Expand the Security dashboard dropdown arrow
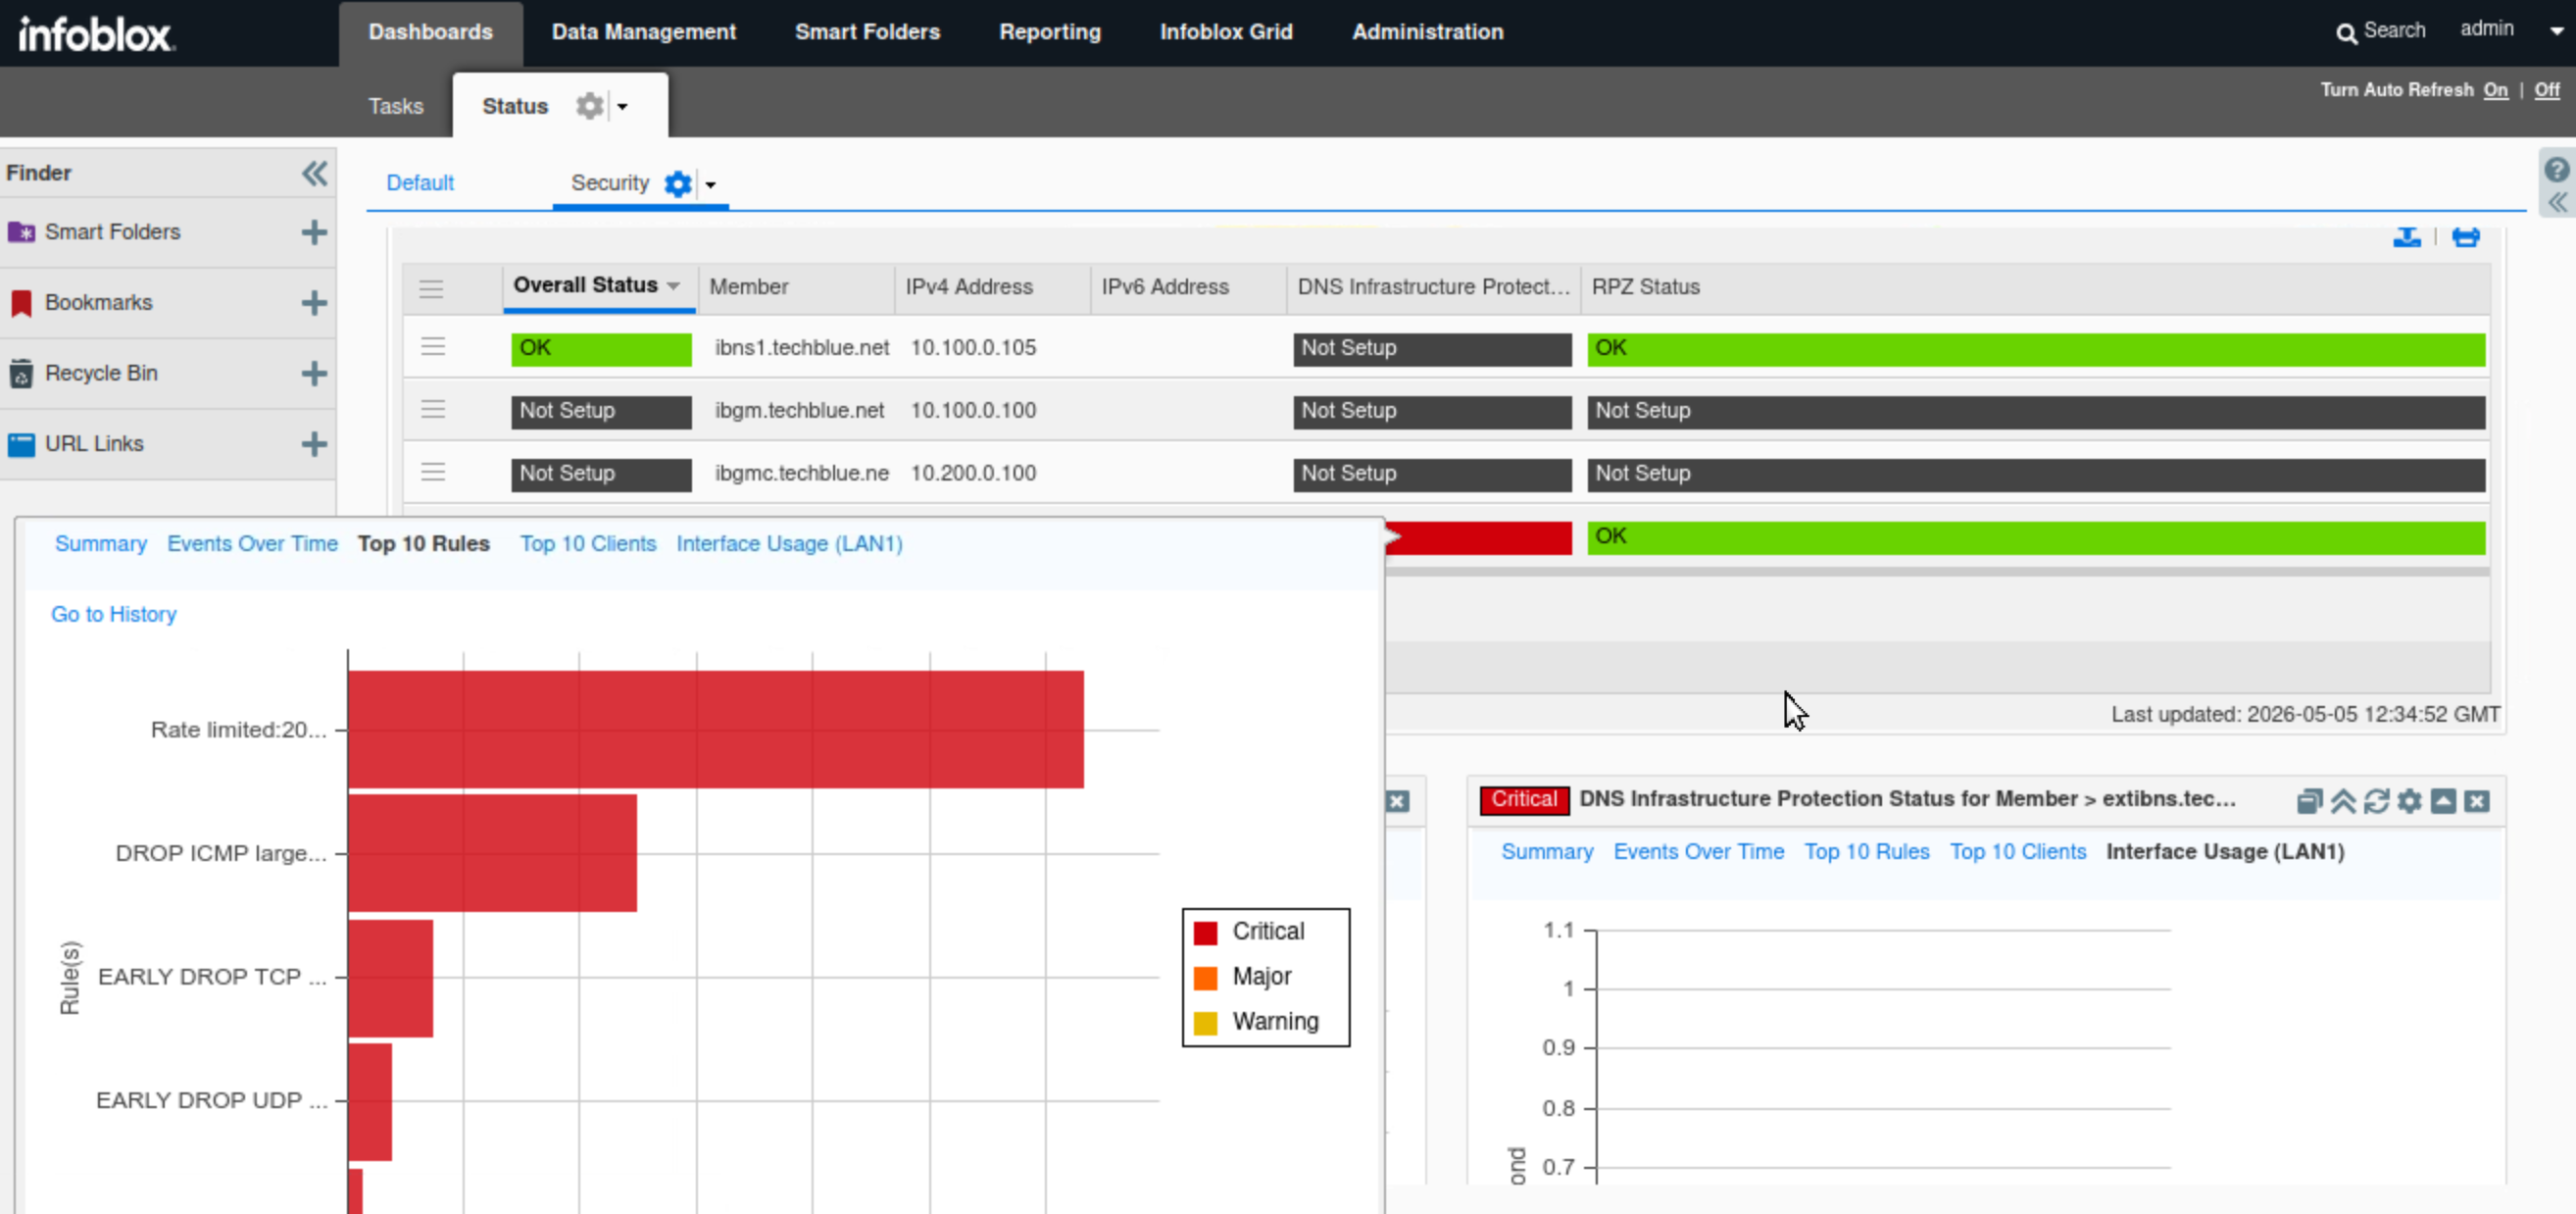 tap(710, 185)
